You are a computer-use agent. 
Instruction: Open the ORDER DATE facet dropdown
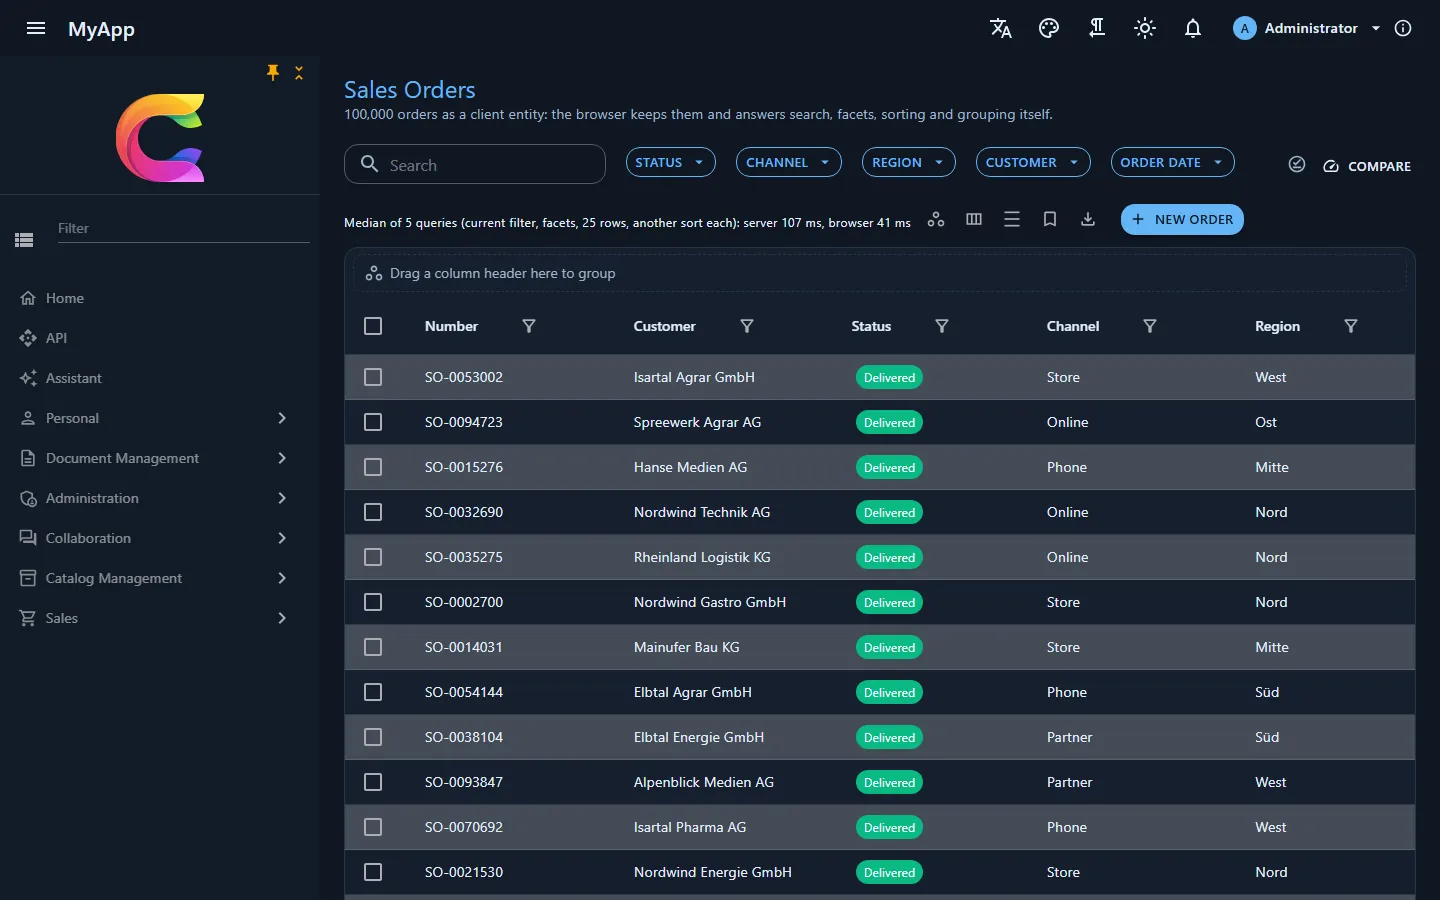[1172, 162]
